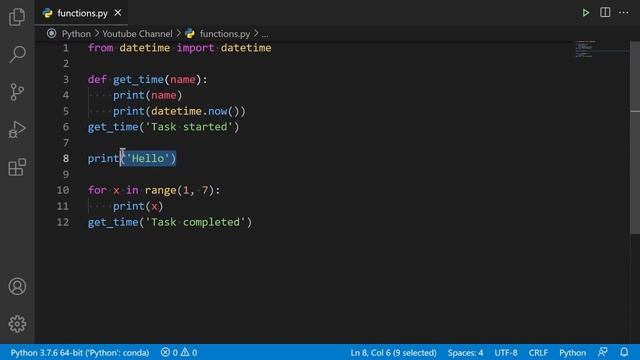This screenshot has width=640, height=360.
Task: Open the Extensions view
Action: coord(17,167)
